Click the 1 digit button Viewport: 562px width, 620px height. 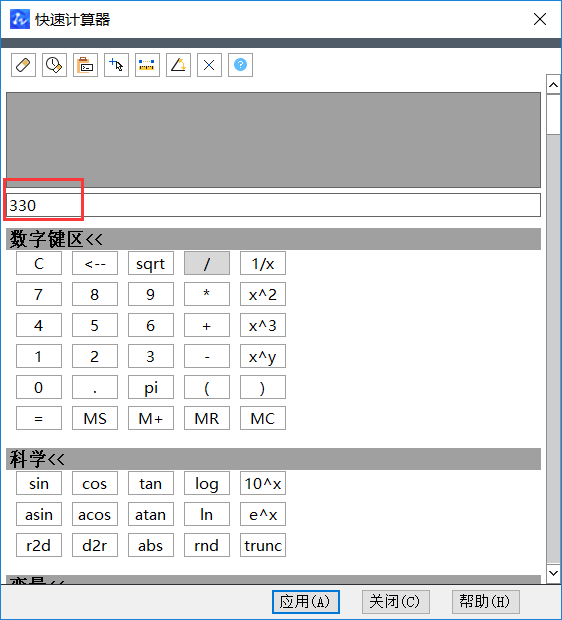[39, 356]
